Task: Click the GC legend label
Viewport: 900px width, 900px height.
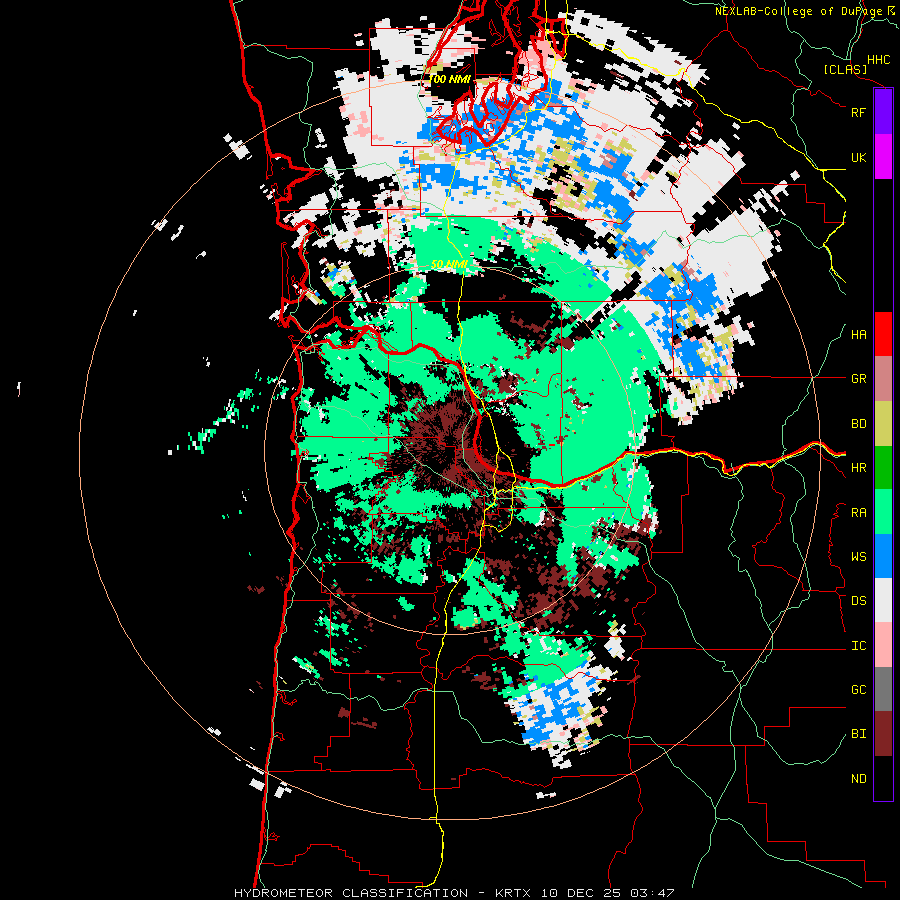Action: (x=858, y=690)
